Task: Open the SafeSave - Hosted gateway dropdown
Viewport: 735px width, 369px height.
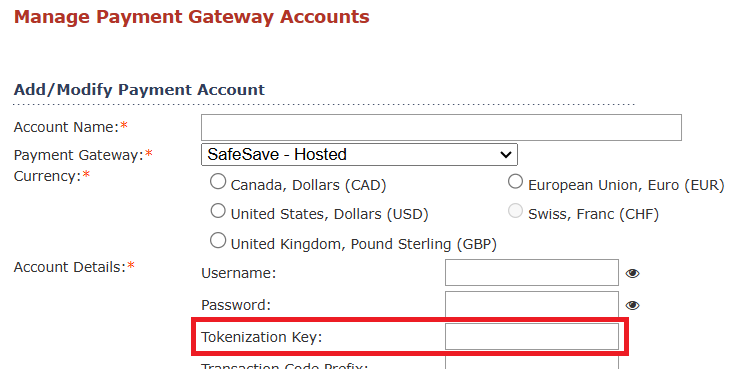Action: tap(359, 155)
